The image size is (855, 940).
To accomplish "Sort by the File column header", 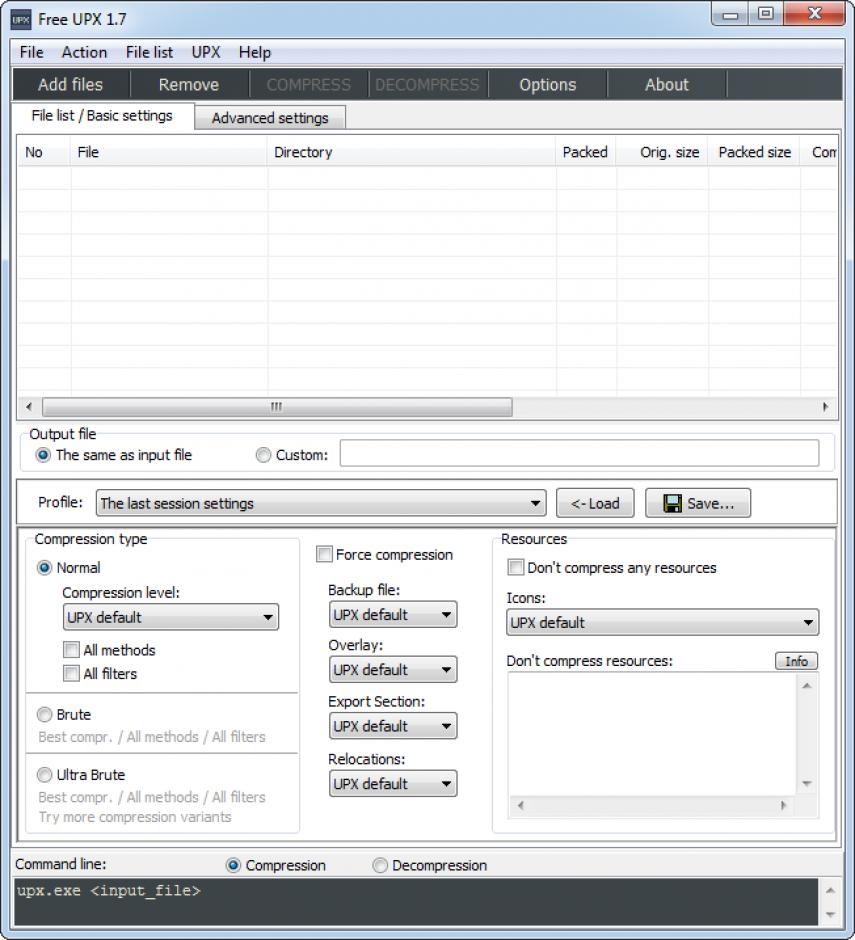I will coord(169,152).
